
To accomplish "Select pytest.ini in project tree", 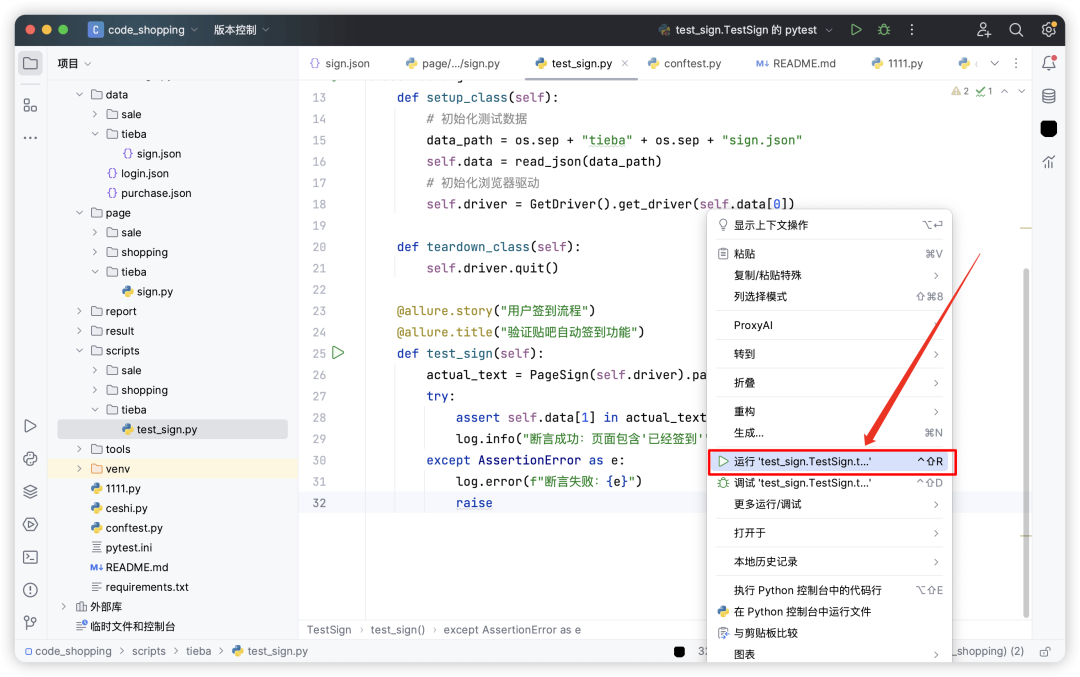I will (x=122, y=548).
